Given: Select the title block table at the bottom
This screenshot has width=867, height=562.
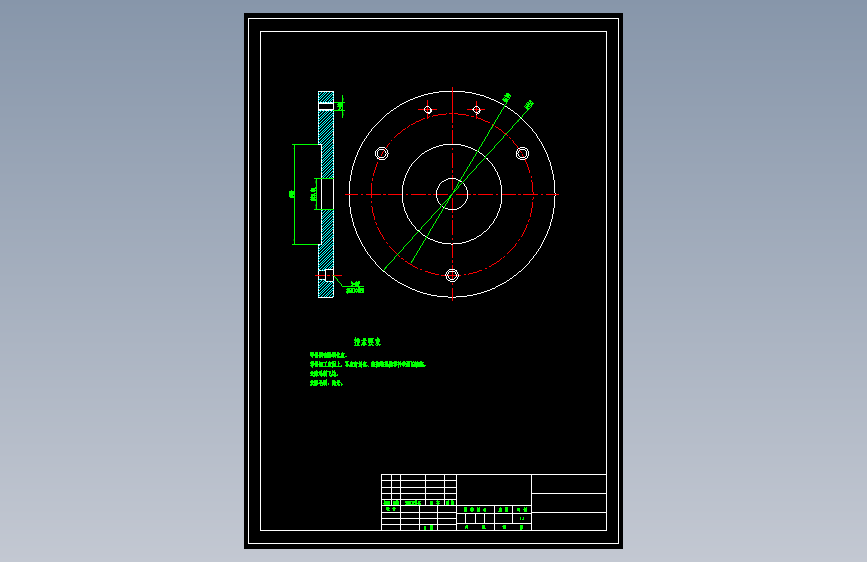Looking at the screenshot, I should pyautogui.click(x=494, y=502).
